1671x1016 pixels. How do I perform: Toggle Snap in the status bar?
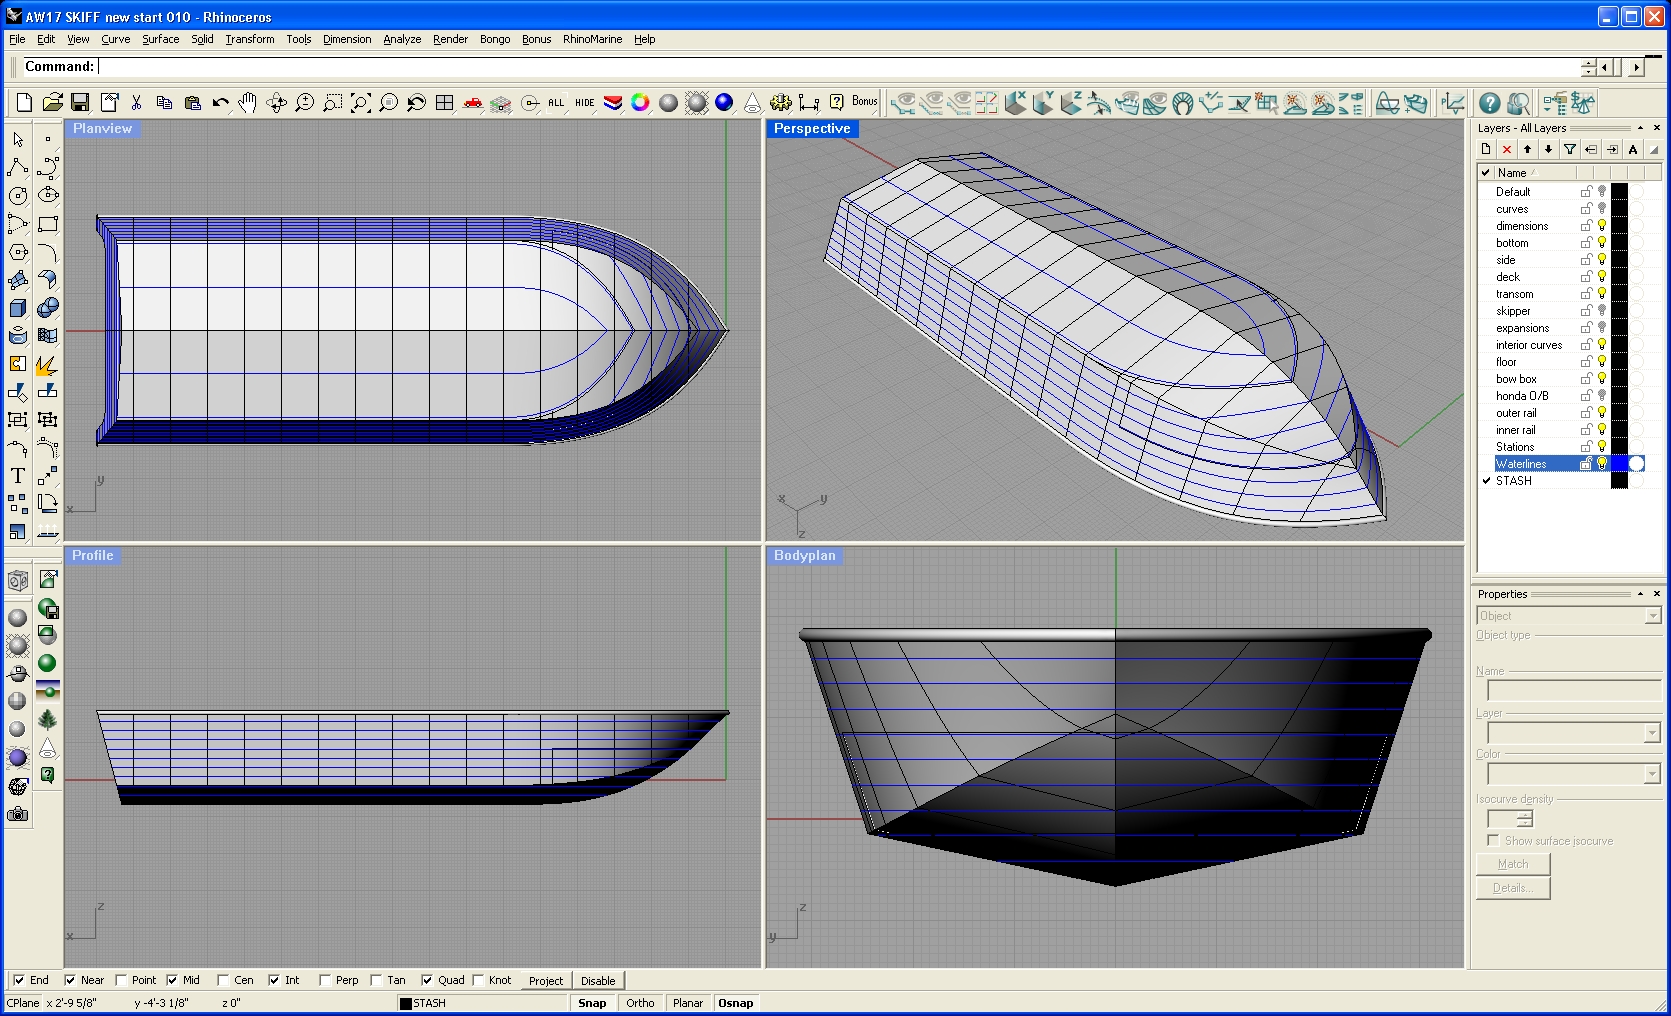tap(592, 1003)
